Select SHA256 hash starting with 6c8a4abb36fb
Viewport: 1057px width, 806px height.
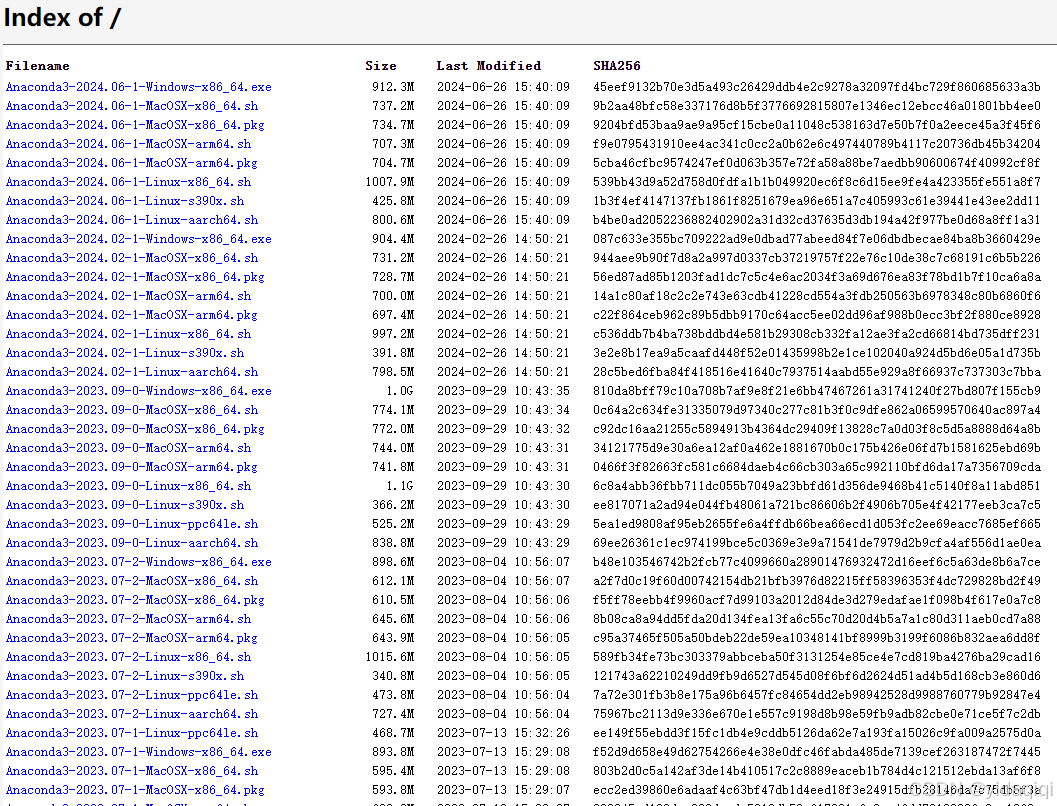(817, 486)
